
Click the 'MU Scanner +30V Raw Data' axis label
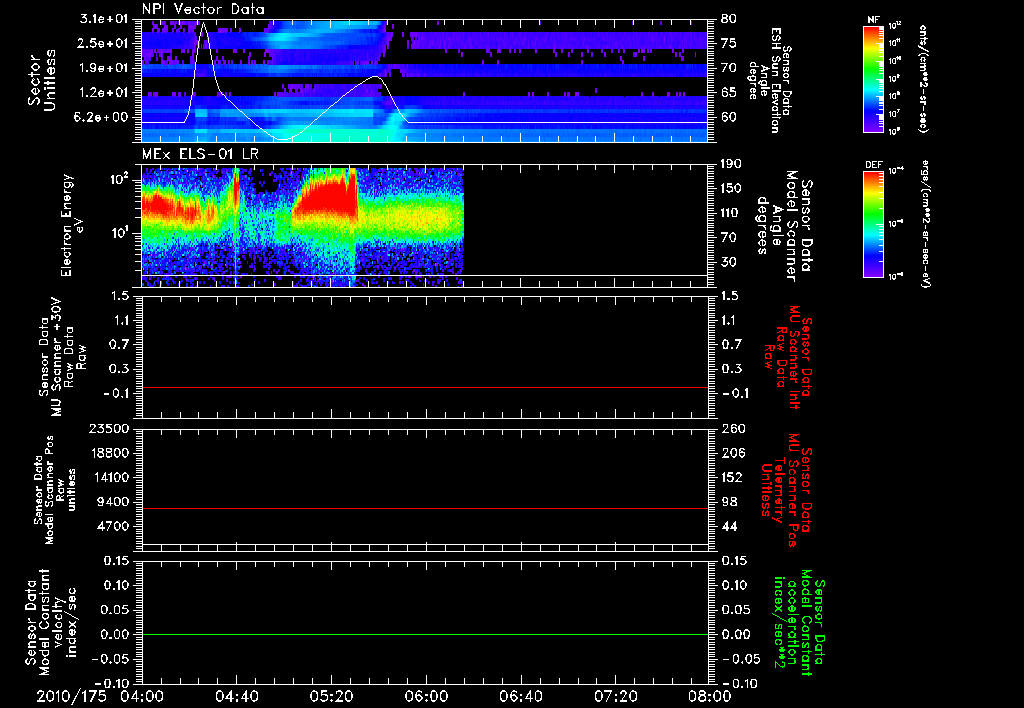point(62,357)
